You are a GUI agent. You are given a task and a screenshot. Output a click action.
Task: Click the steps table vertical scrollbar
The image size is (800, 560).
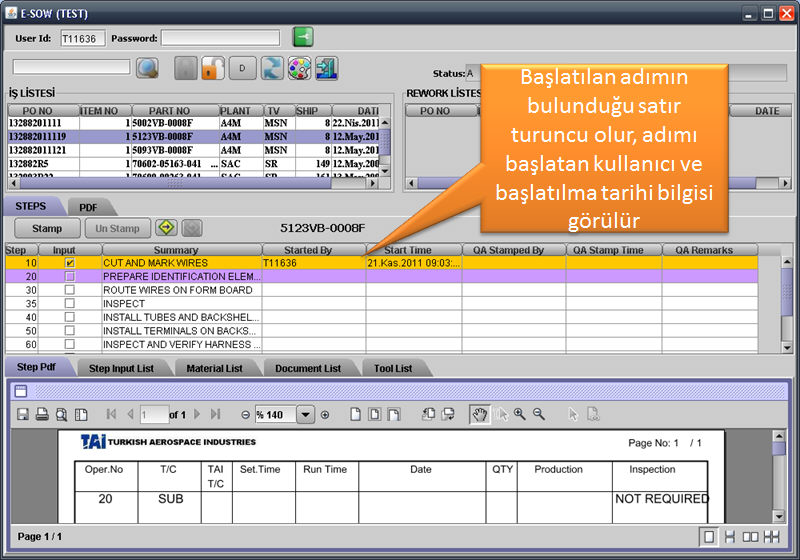787,304
